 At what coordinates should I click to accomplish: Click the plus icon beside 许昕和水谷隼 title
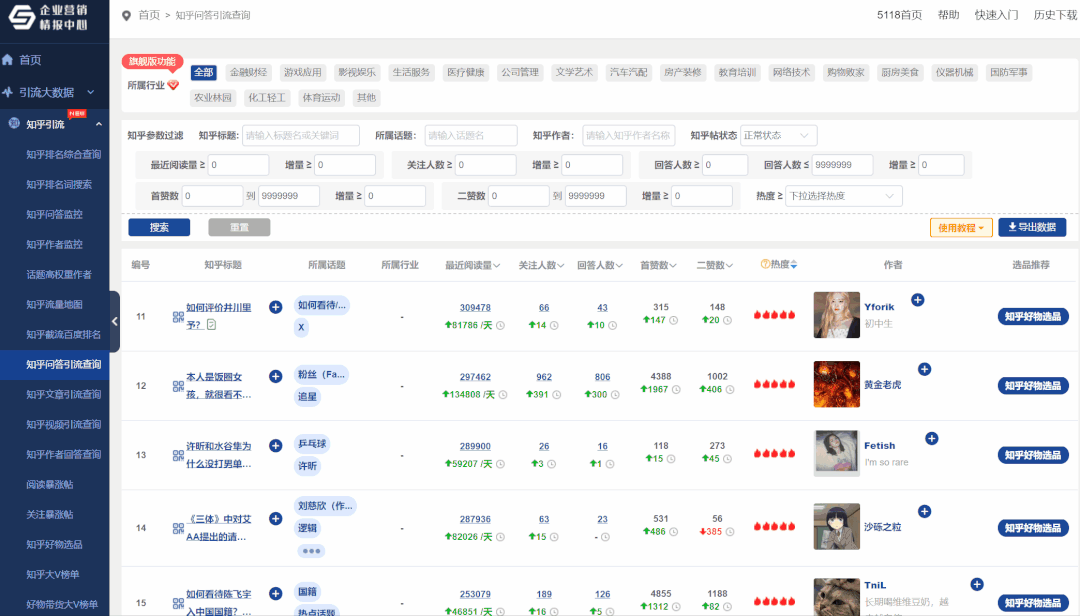tap(276, 446)
